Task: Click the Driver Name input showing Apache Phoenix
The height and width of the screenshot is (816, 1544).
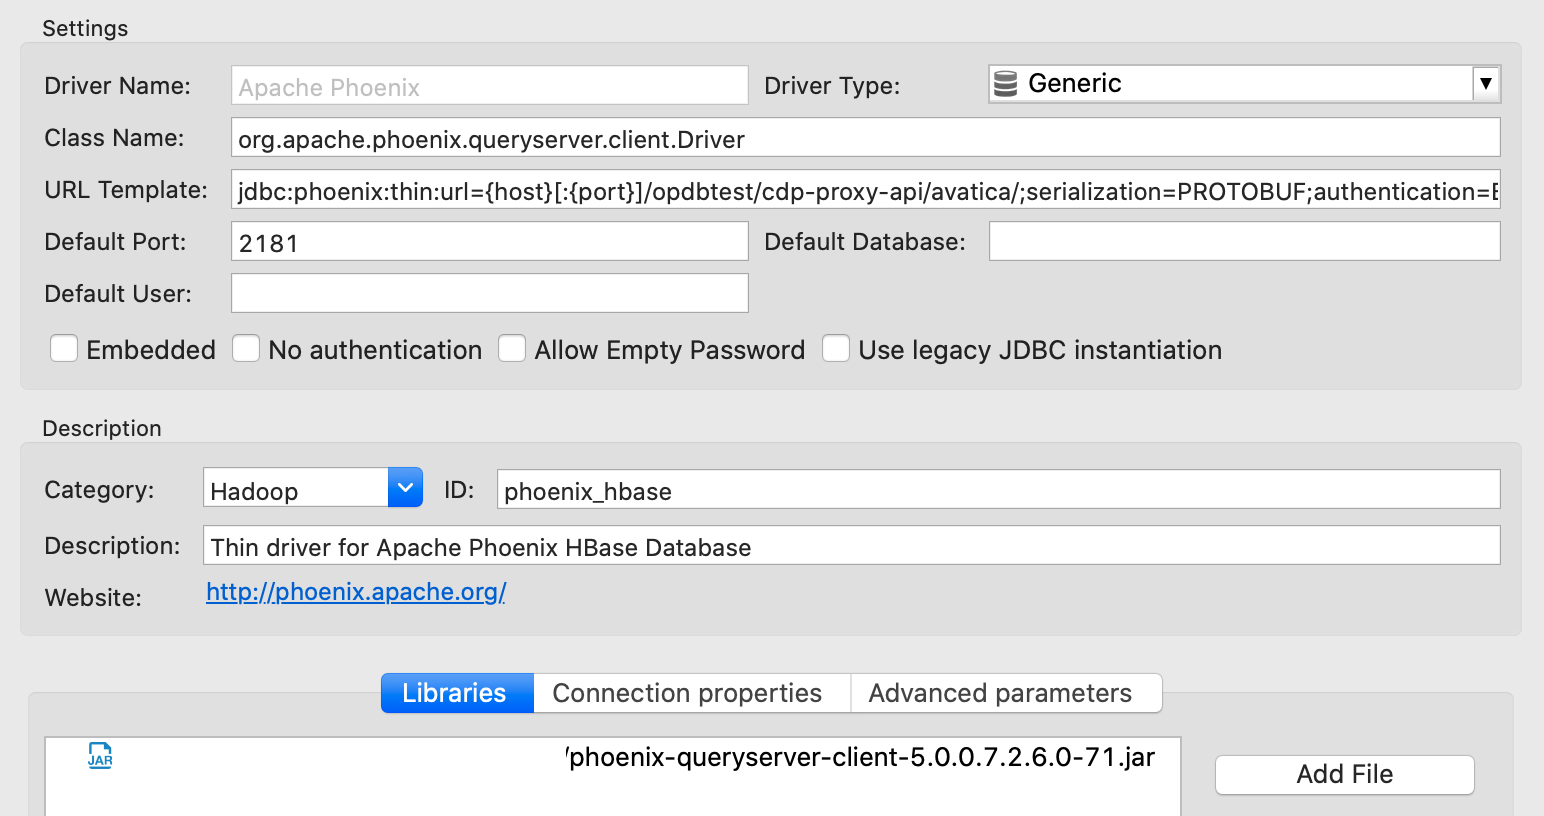Action: coord(488,85)
